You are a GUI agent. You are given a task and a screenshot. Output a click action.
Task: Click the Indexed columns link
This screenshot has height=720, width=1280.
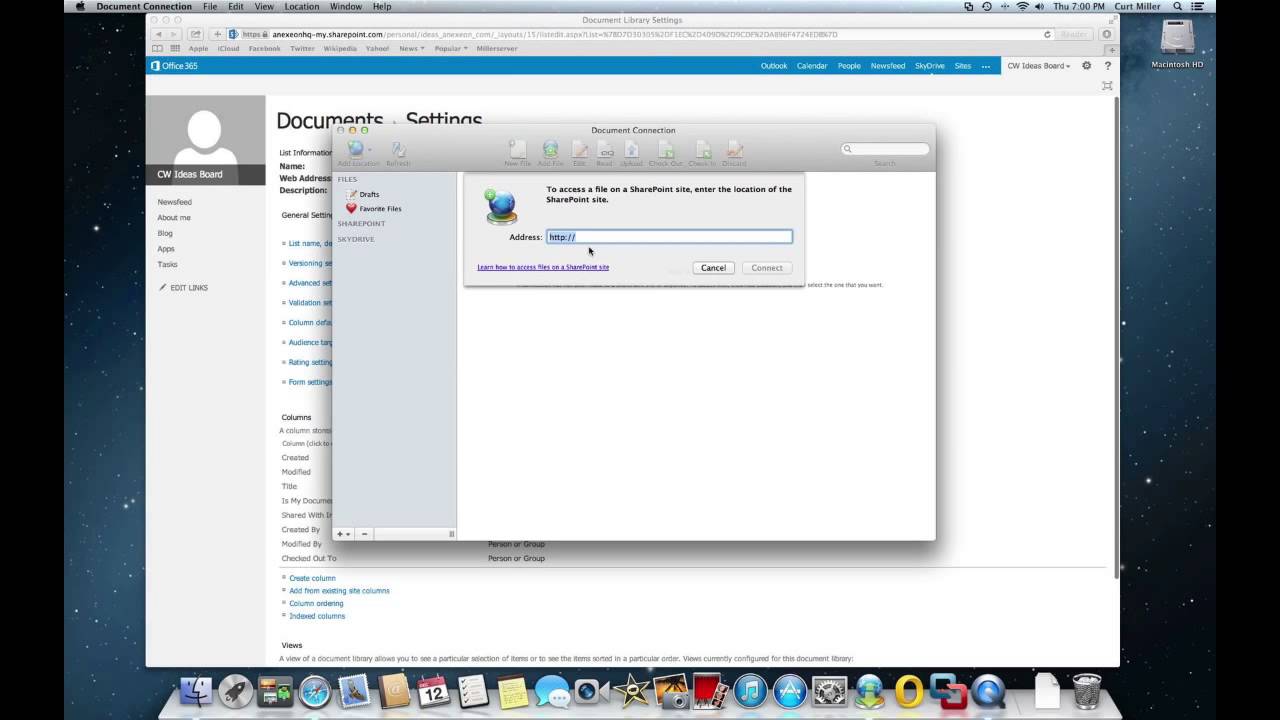[317, 616]
